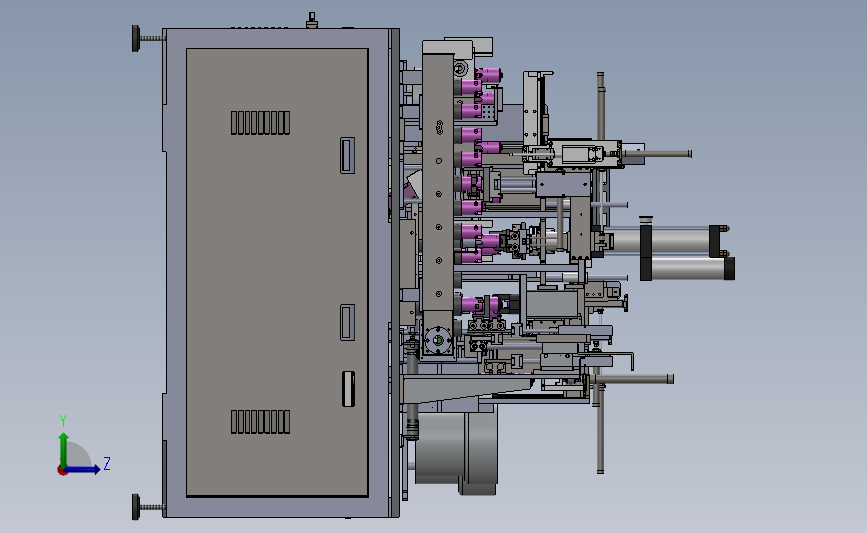Screen dimensions: 867x533
Task: Click the blue Z axis arrow of the triad
Action: [83, 469]
